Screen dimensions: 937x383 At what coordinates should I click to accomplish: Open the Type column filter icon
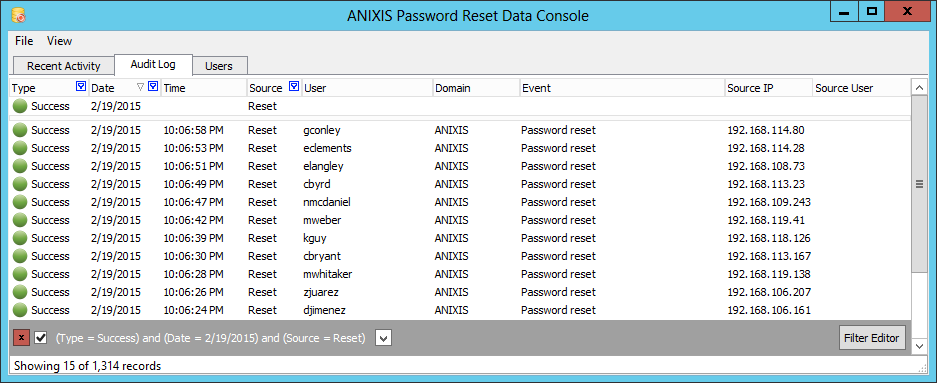[x=81, y=87]
